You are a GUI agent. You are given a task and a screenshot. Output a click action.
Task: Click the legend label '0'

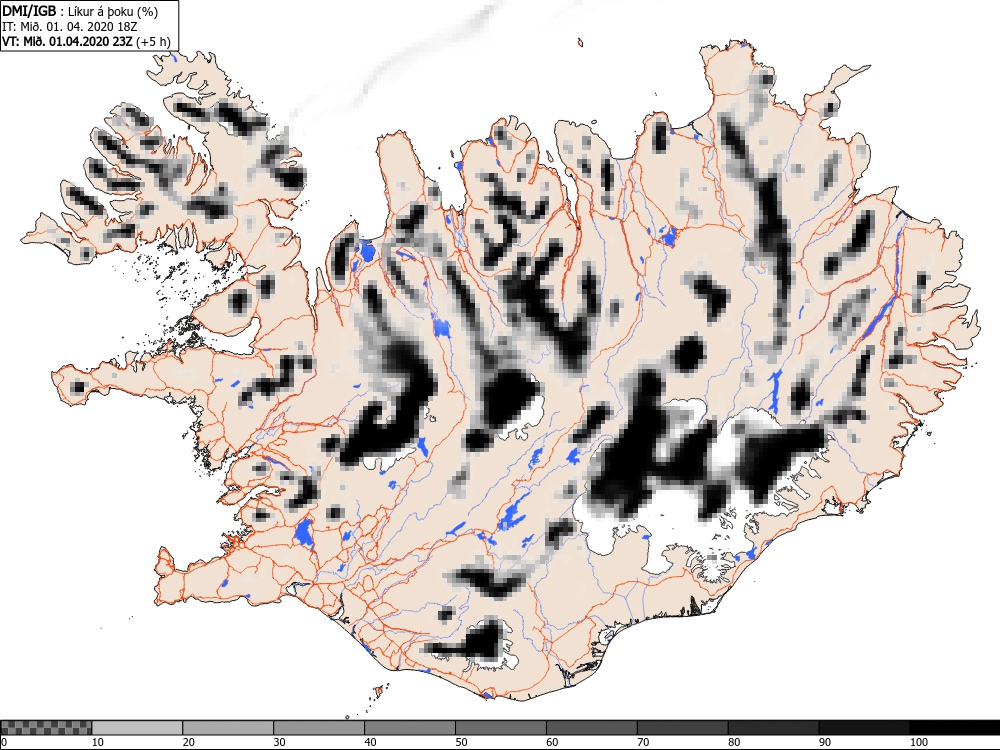click(4, 742)
